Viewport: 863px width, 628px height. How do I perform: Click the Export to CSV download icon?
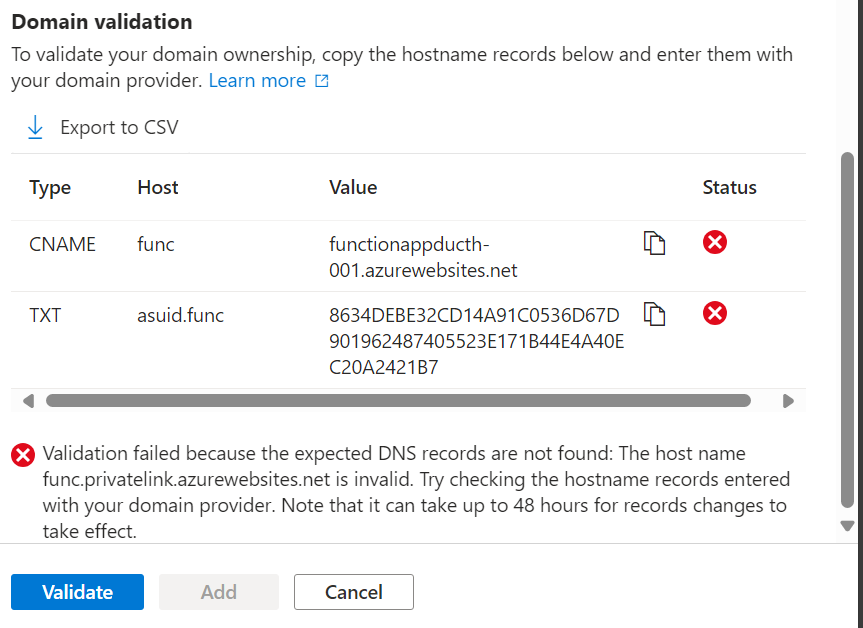[x=35, y=127]
